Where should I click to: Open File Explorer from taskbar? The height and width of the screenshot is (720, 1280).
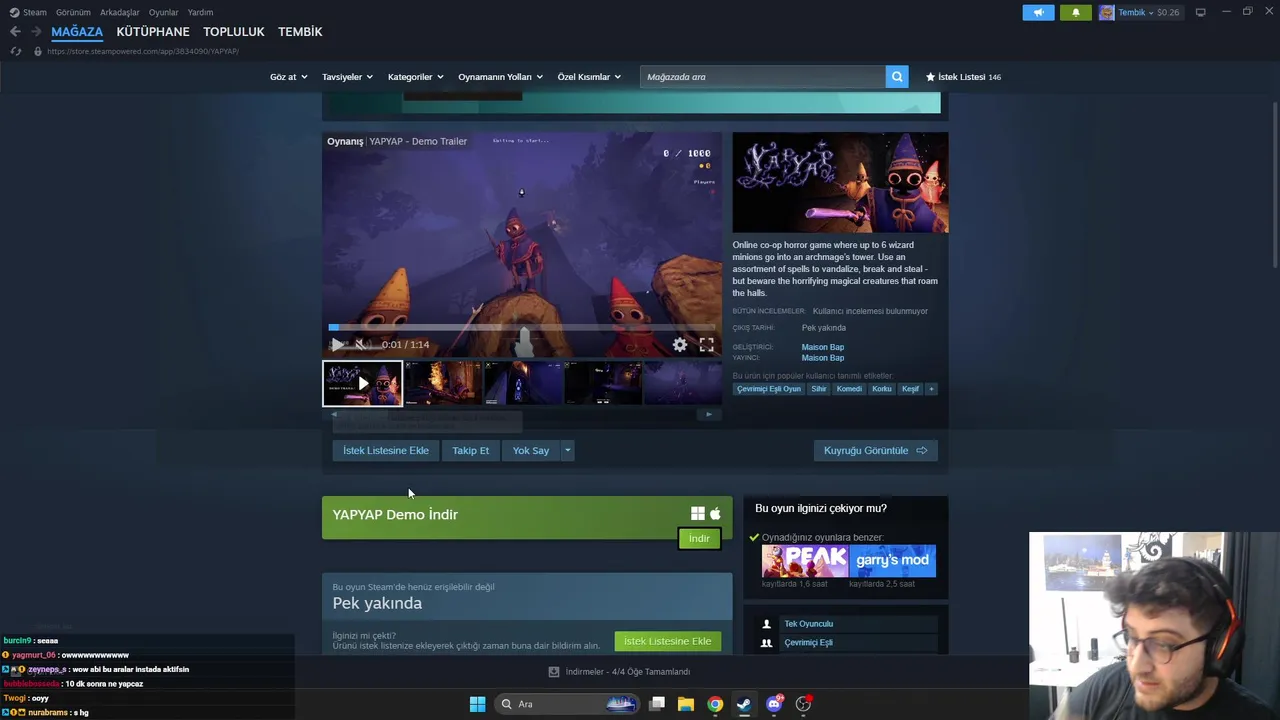coord(686,704)
